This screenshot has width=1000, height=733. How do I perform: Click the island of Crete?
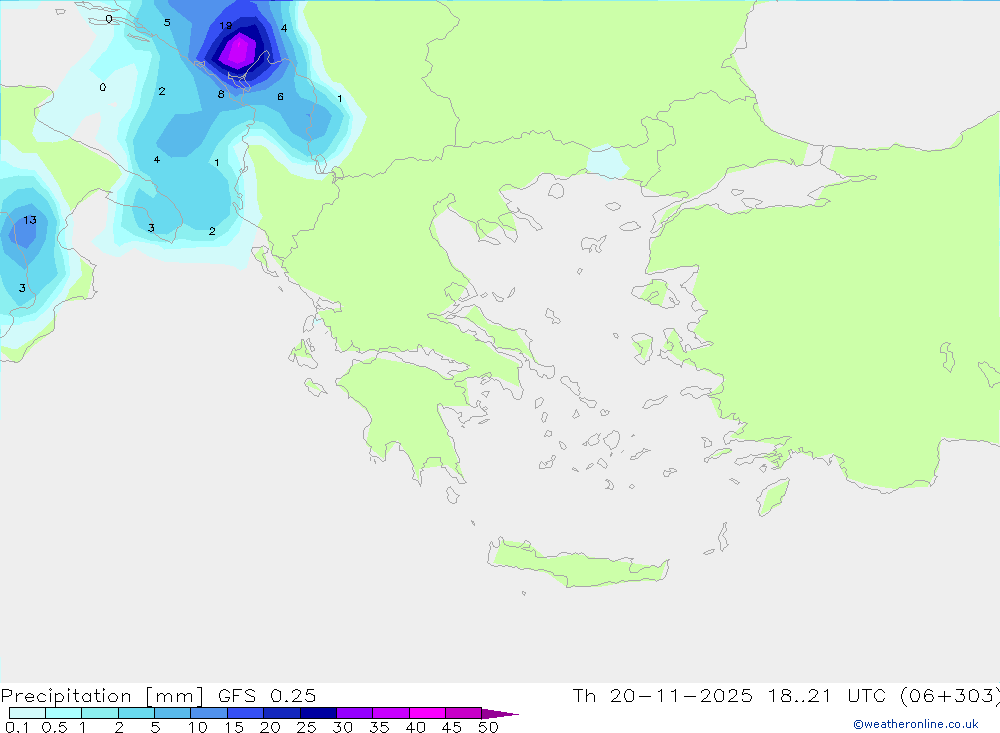577,563
